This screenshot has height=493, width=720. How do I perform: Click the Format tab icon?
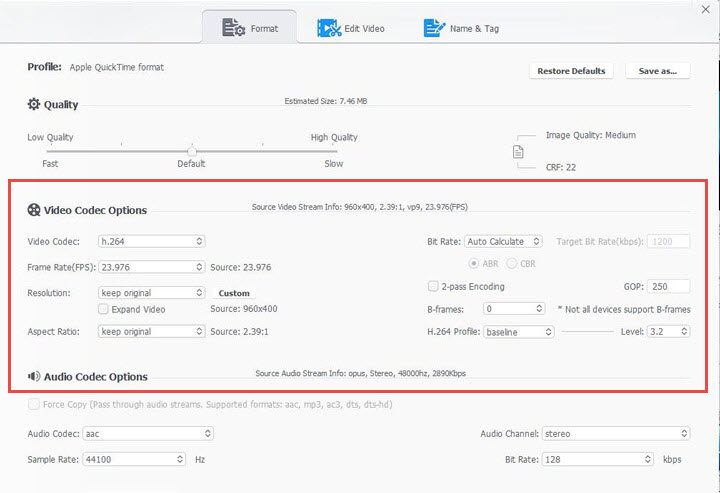coord(233,28)
